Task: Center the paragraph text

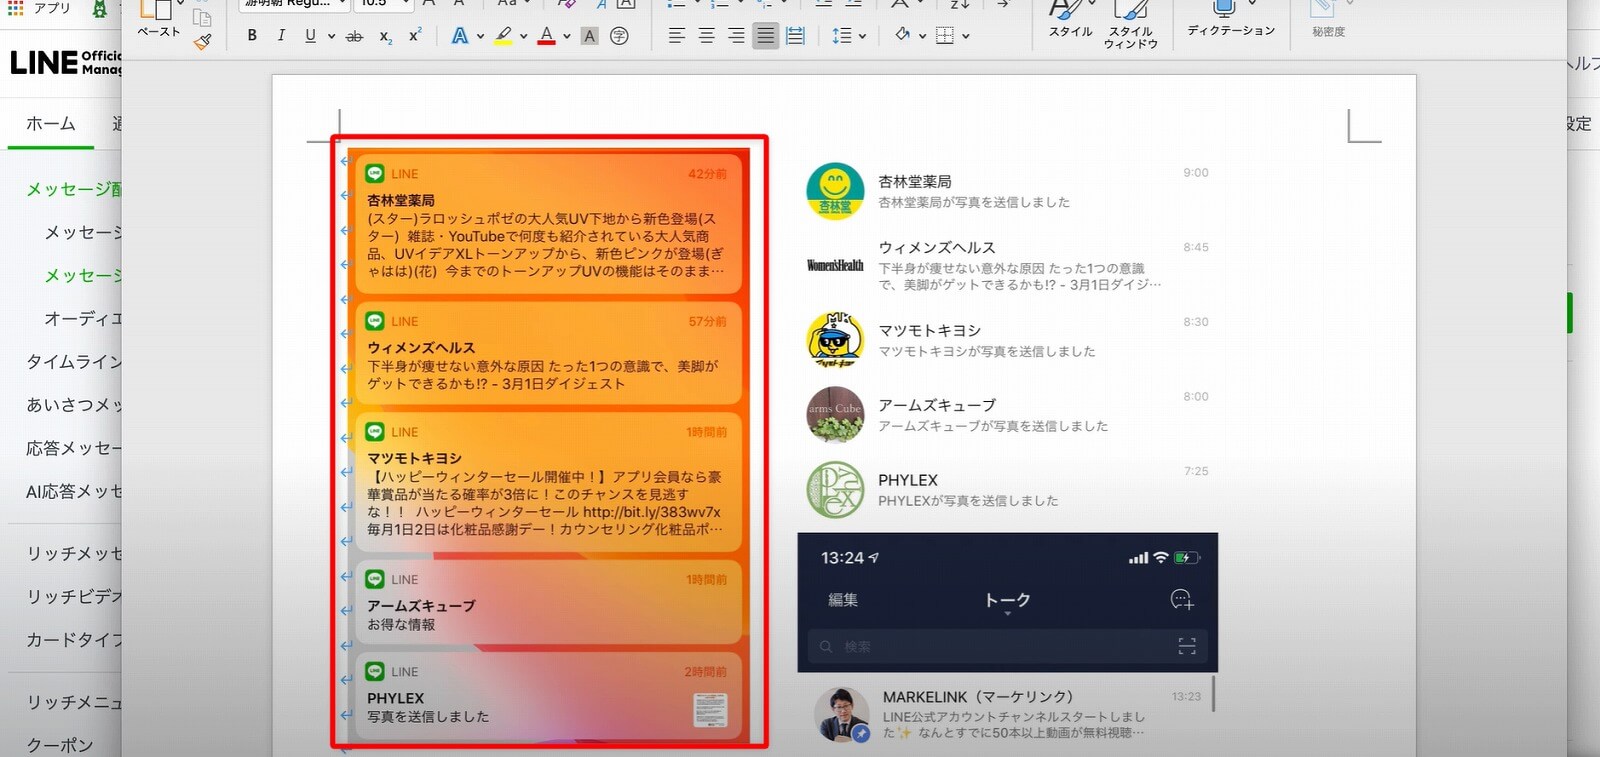Action: (706, 36)
